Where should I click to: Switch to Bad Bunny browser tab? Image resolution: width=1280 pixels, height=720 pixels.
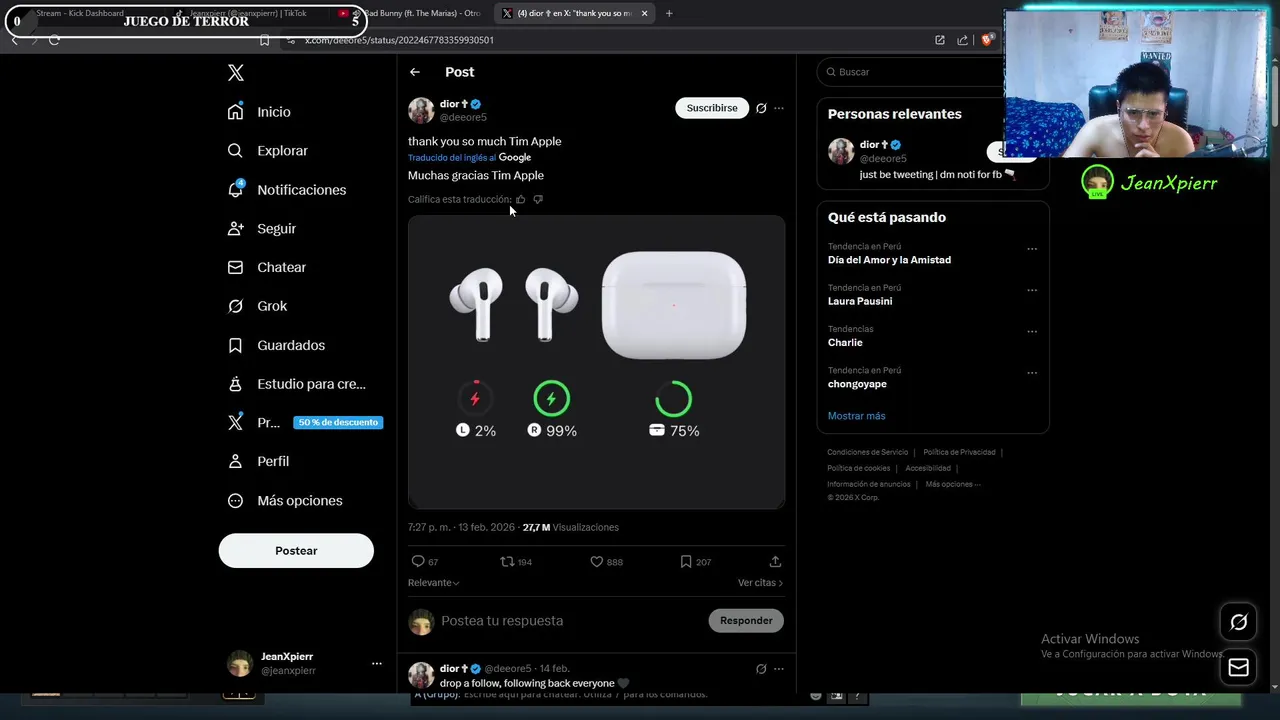click(412, 13)
